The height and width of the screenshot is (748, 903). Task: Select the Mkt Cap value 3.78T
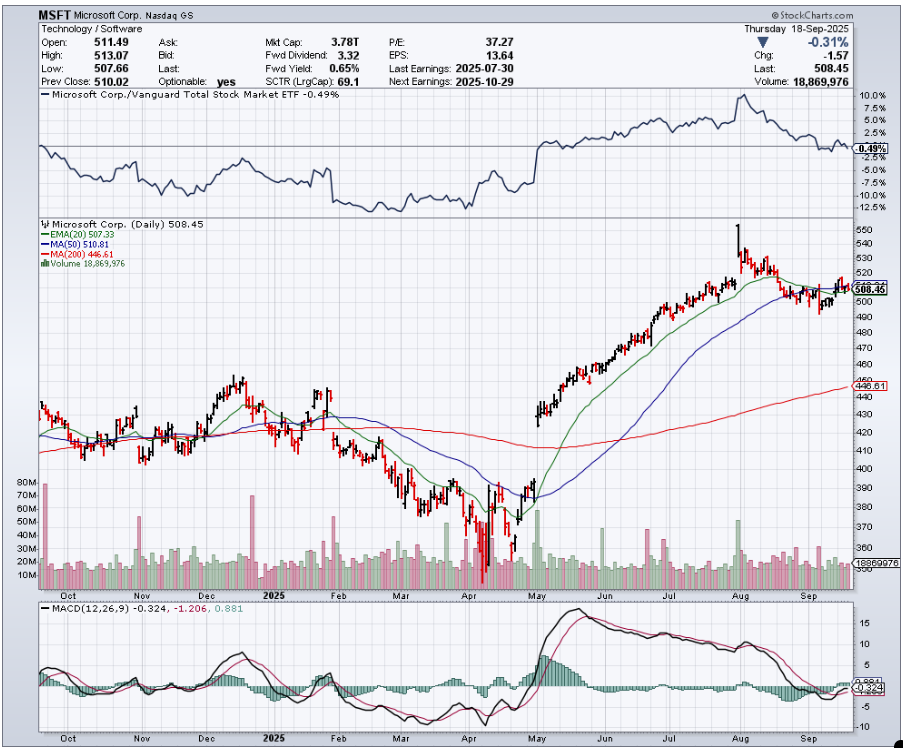pos(345,43)
